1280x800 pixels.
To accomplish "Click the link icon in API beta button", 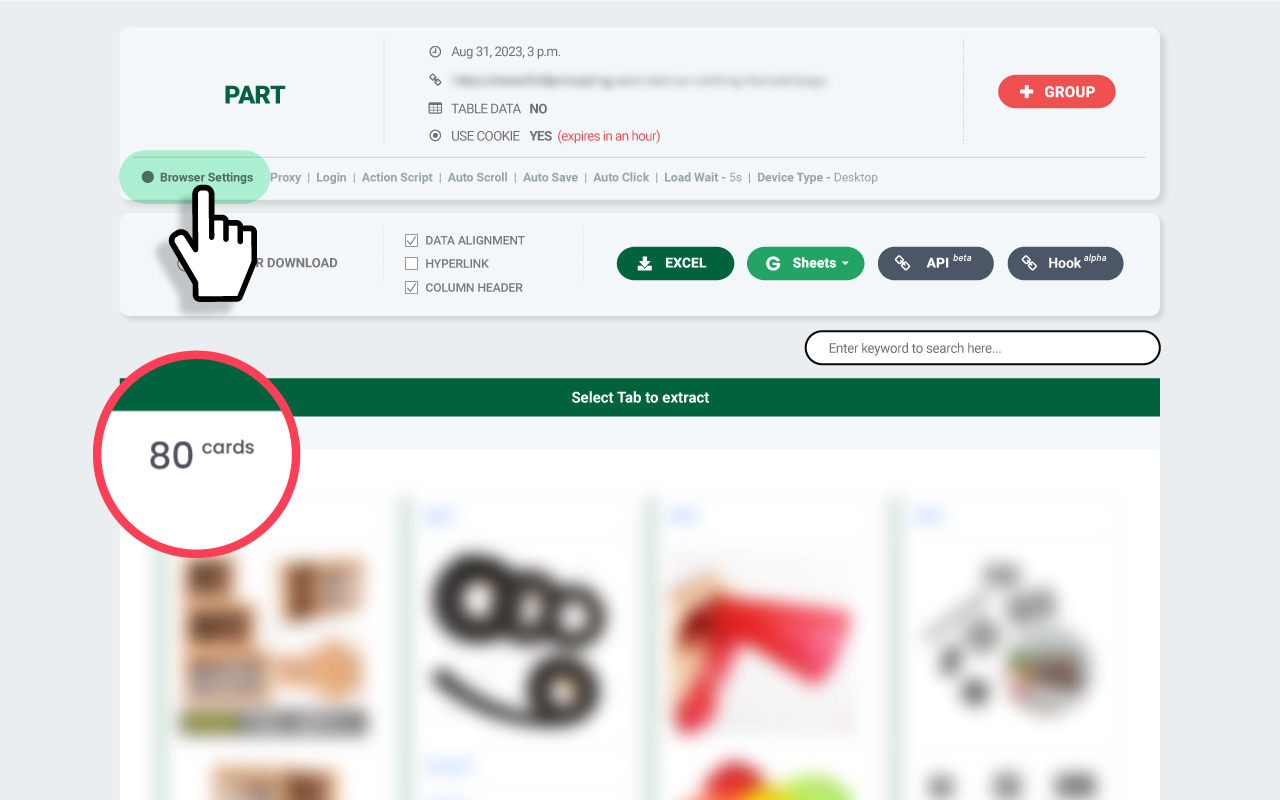I will [902, 263].
